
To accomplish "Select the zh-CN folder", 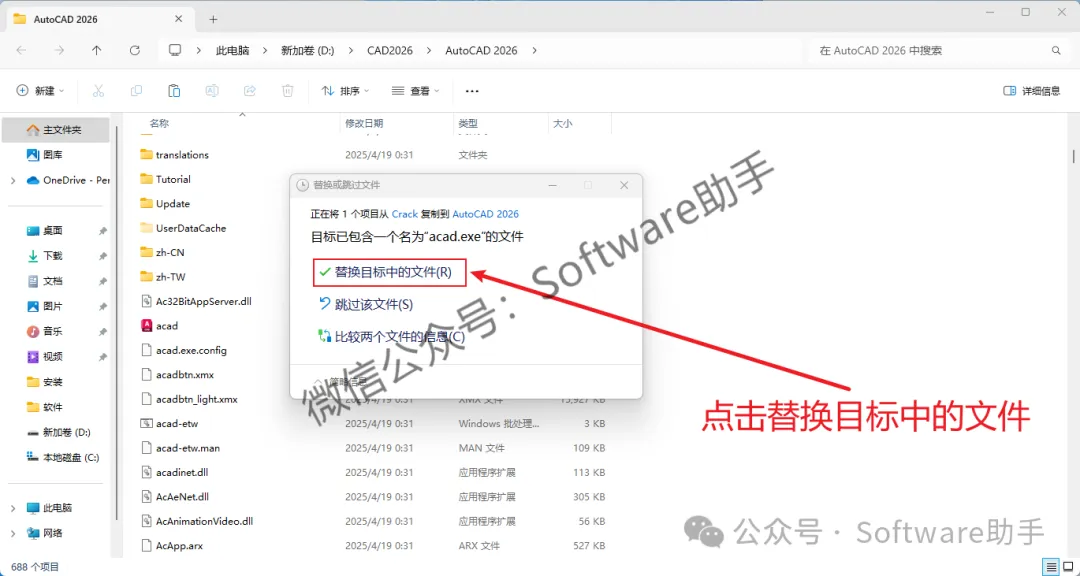I will click(170, 253).
